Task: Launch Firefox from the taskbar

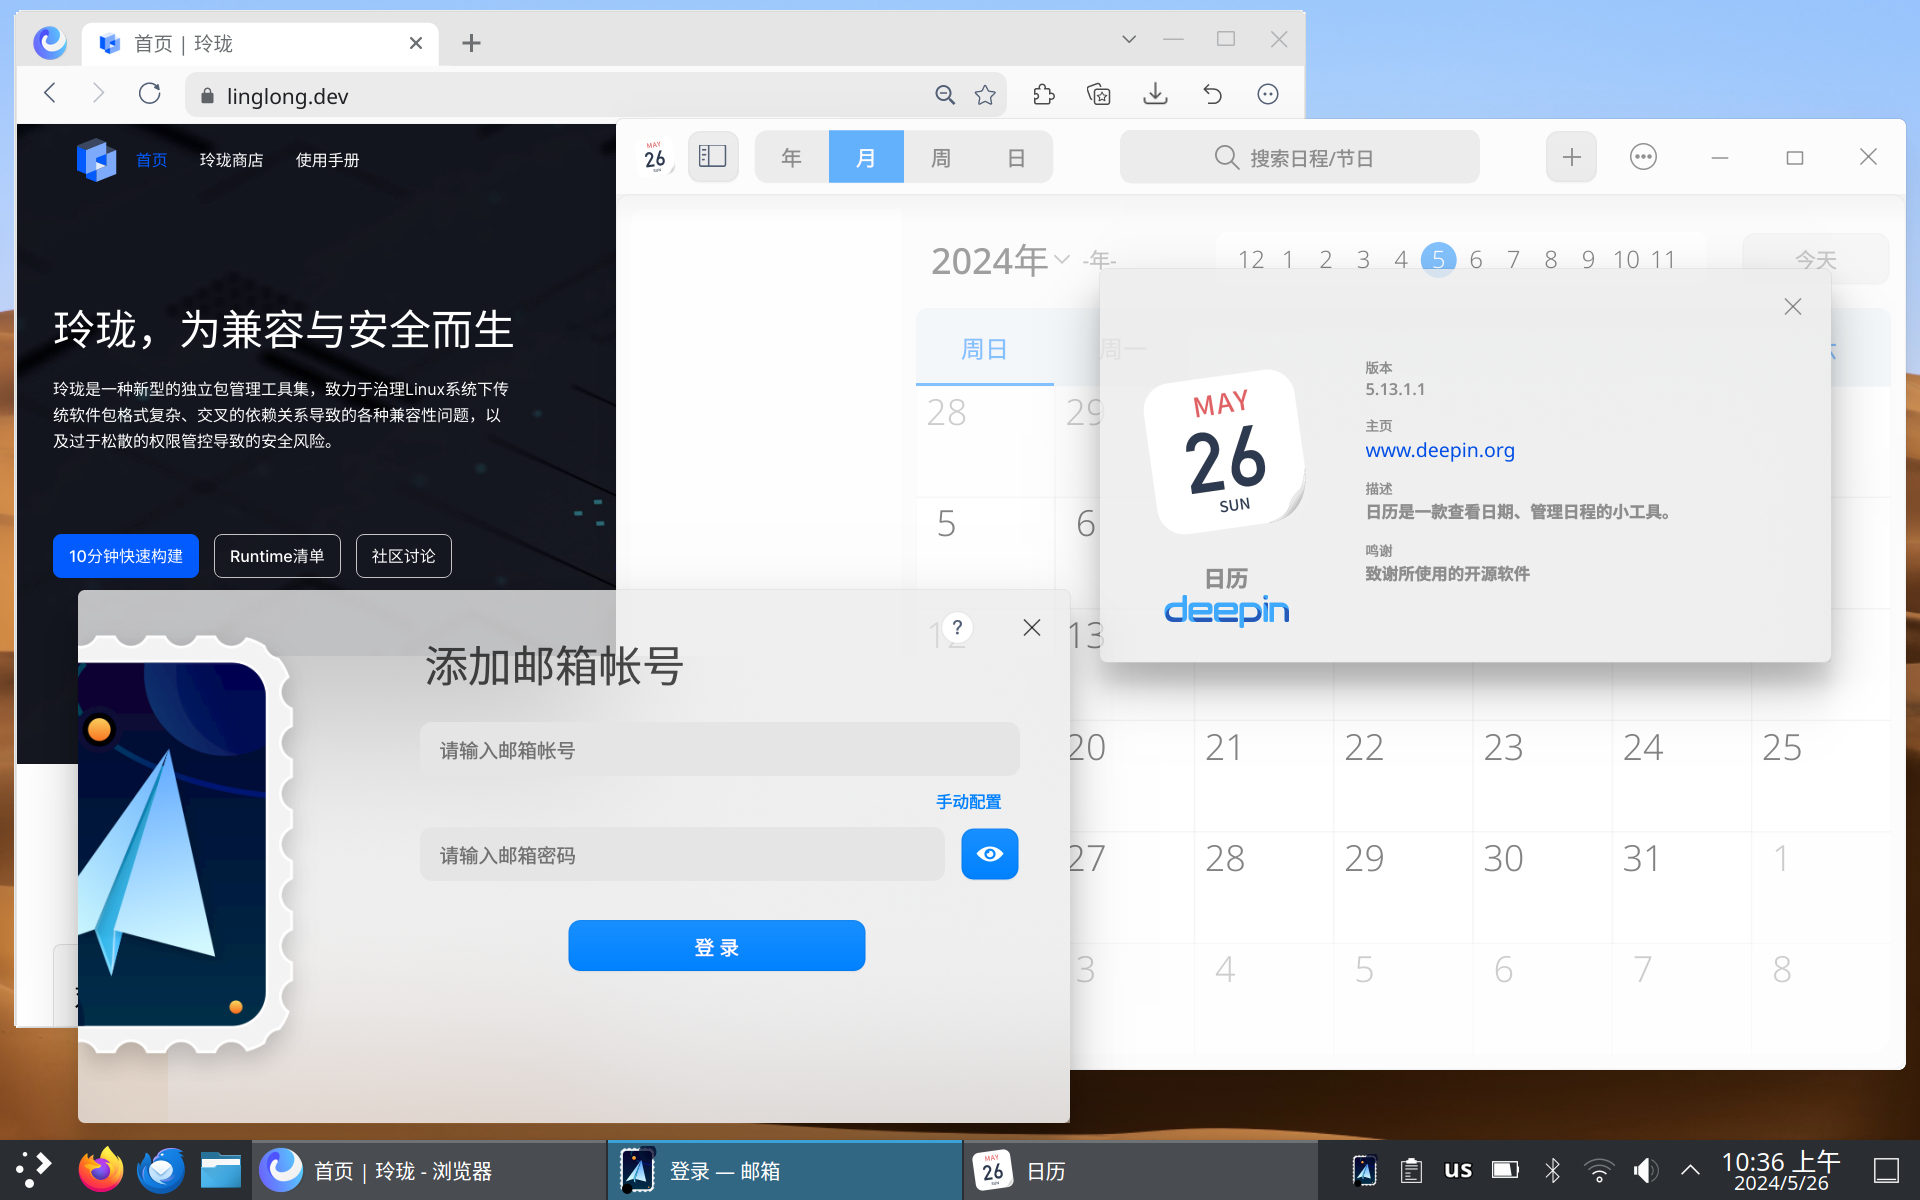Action: (x=100, y=1169)
